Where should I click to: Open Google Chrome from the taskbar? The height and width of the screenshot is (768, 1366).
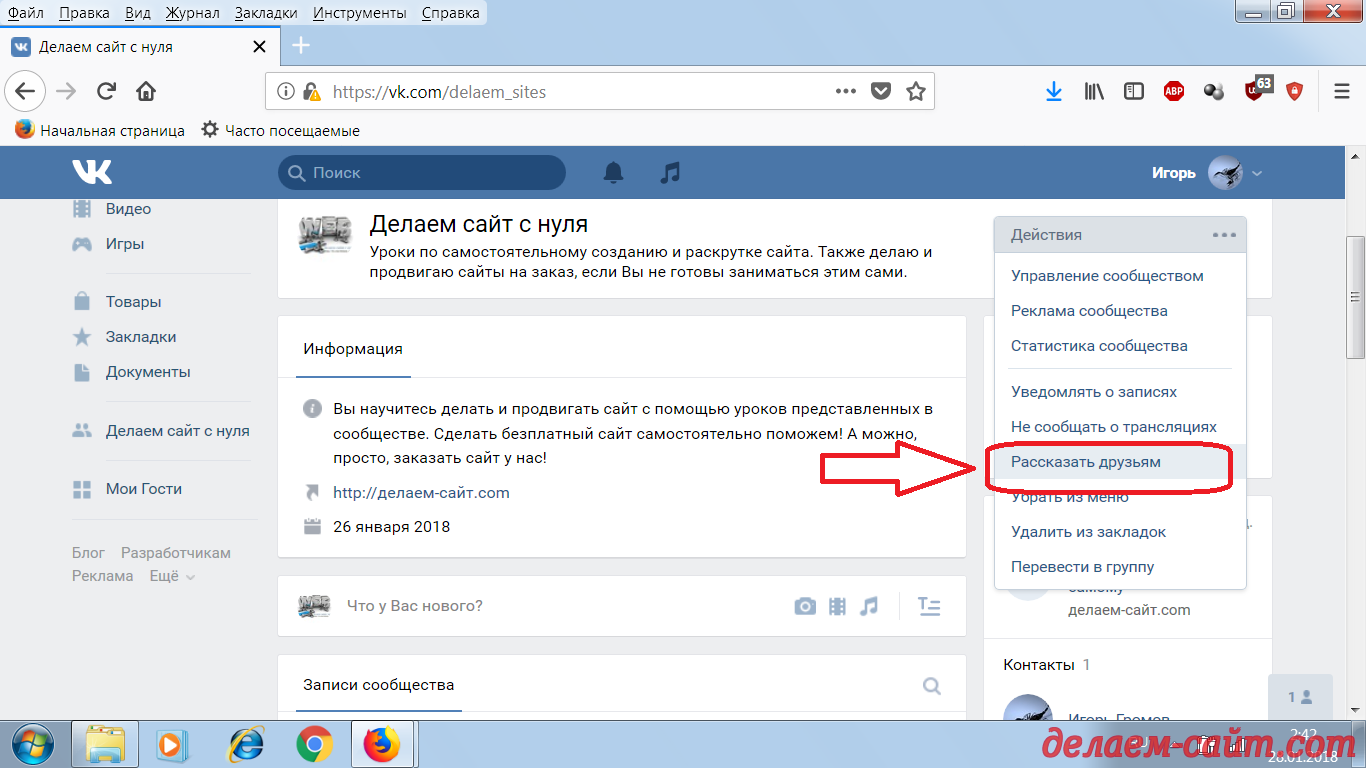click(x=315, y=744)
